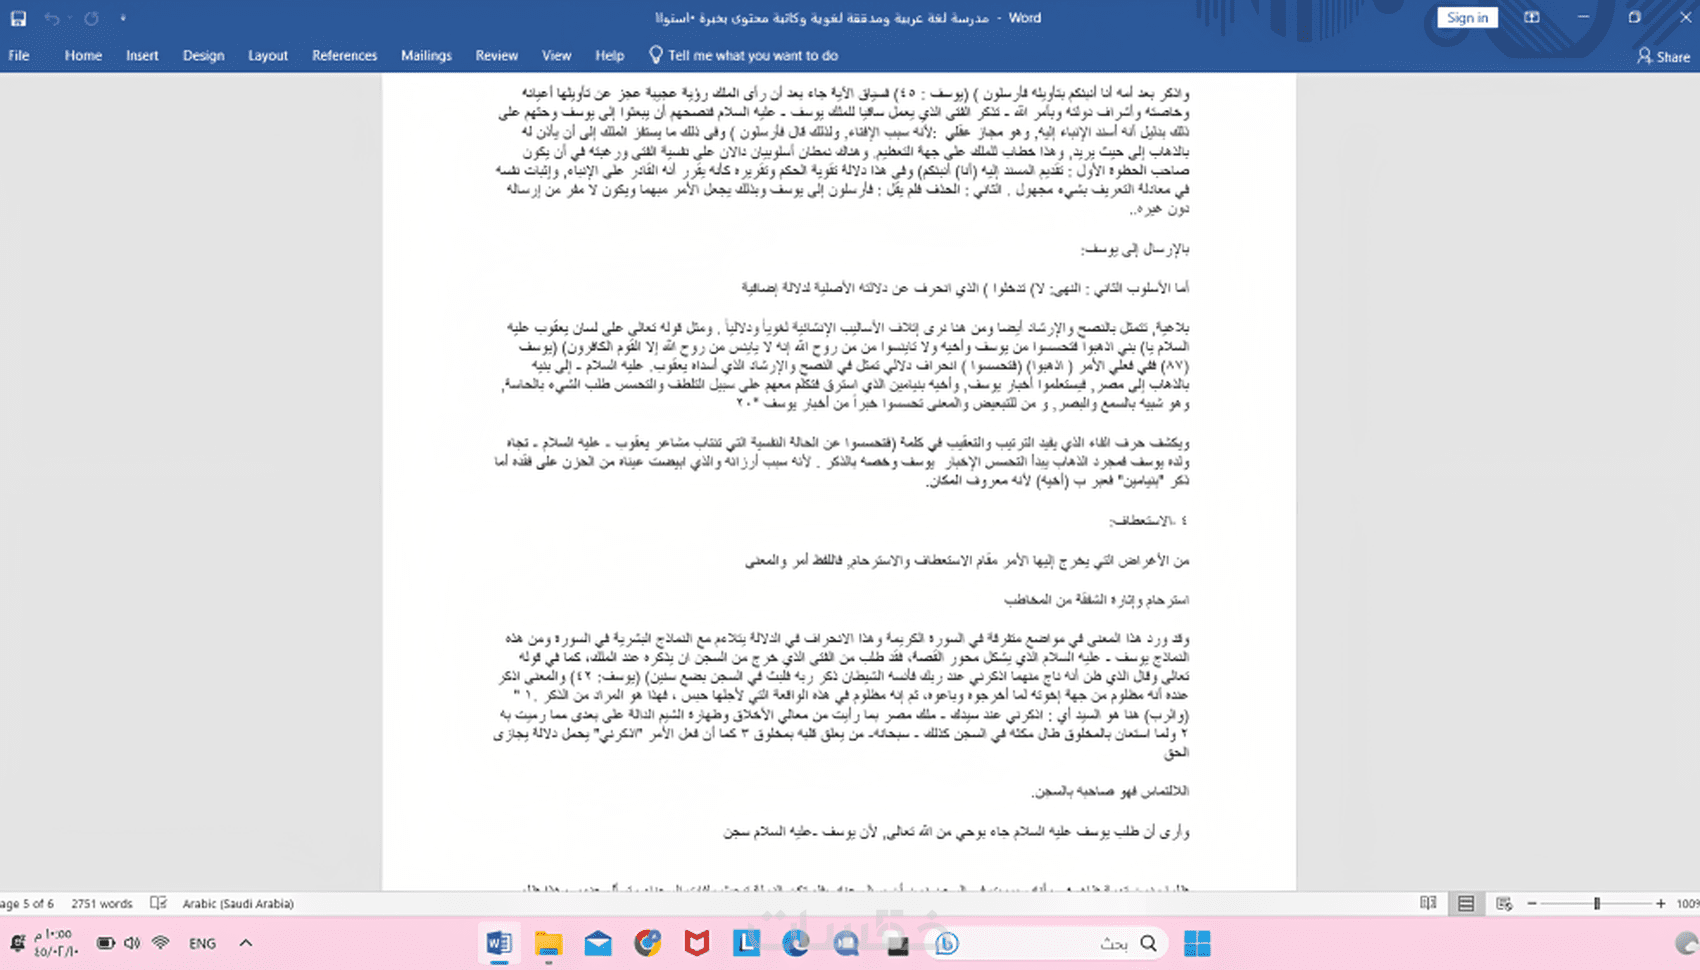
Task: Switch to Read Mode view
Action: pyautogui.click(x=1428, y=904)
